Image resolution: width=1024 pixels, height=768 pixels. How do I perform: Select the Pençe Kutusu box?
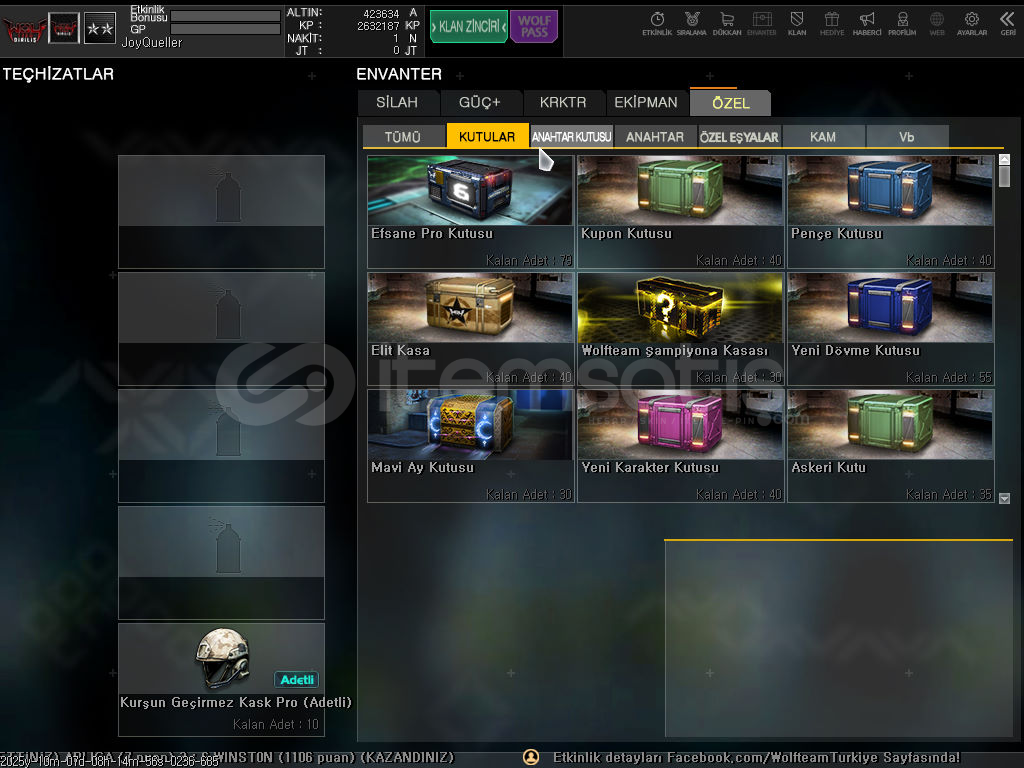(x=891, y=212)
